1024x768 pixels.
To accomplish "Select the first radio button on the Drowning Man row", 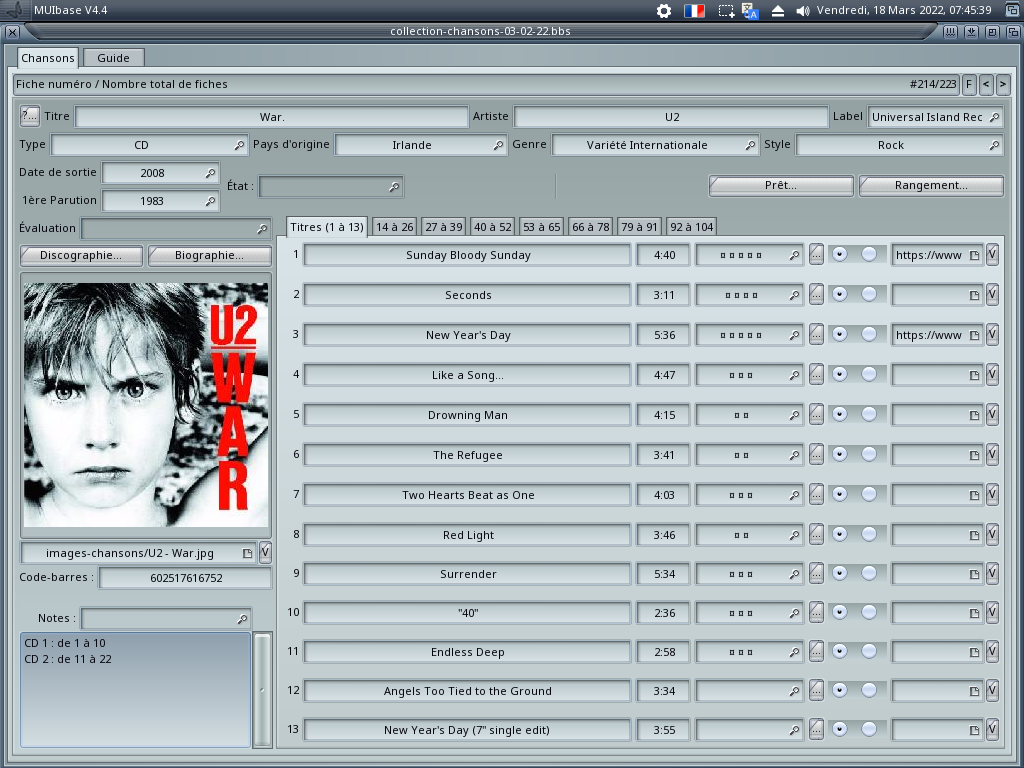I will 840,414.
